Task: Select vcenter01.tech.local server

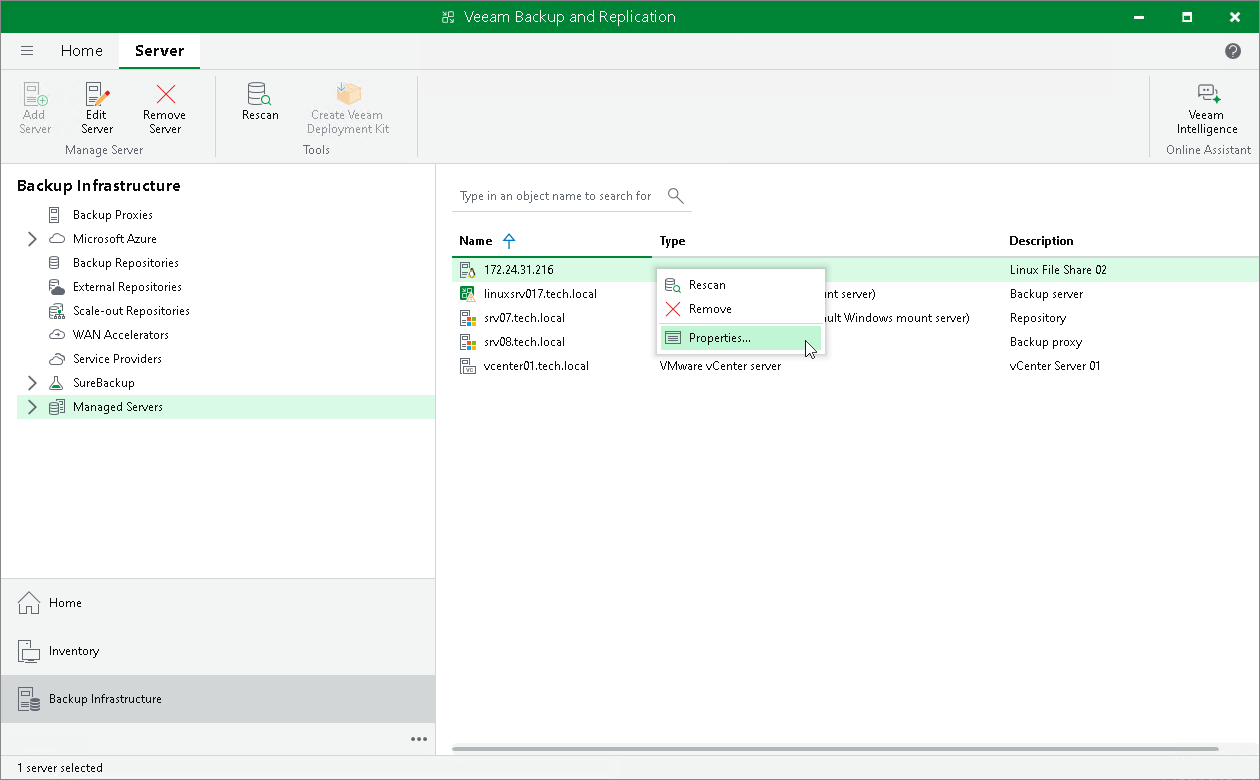Action: click(536, 366)
